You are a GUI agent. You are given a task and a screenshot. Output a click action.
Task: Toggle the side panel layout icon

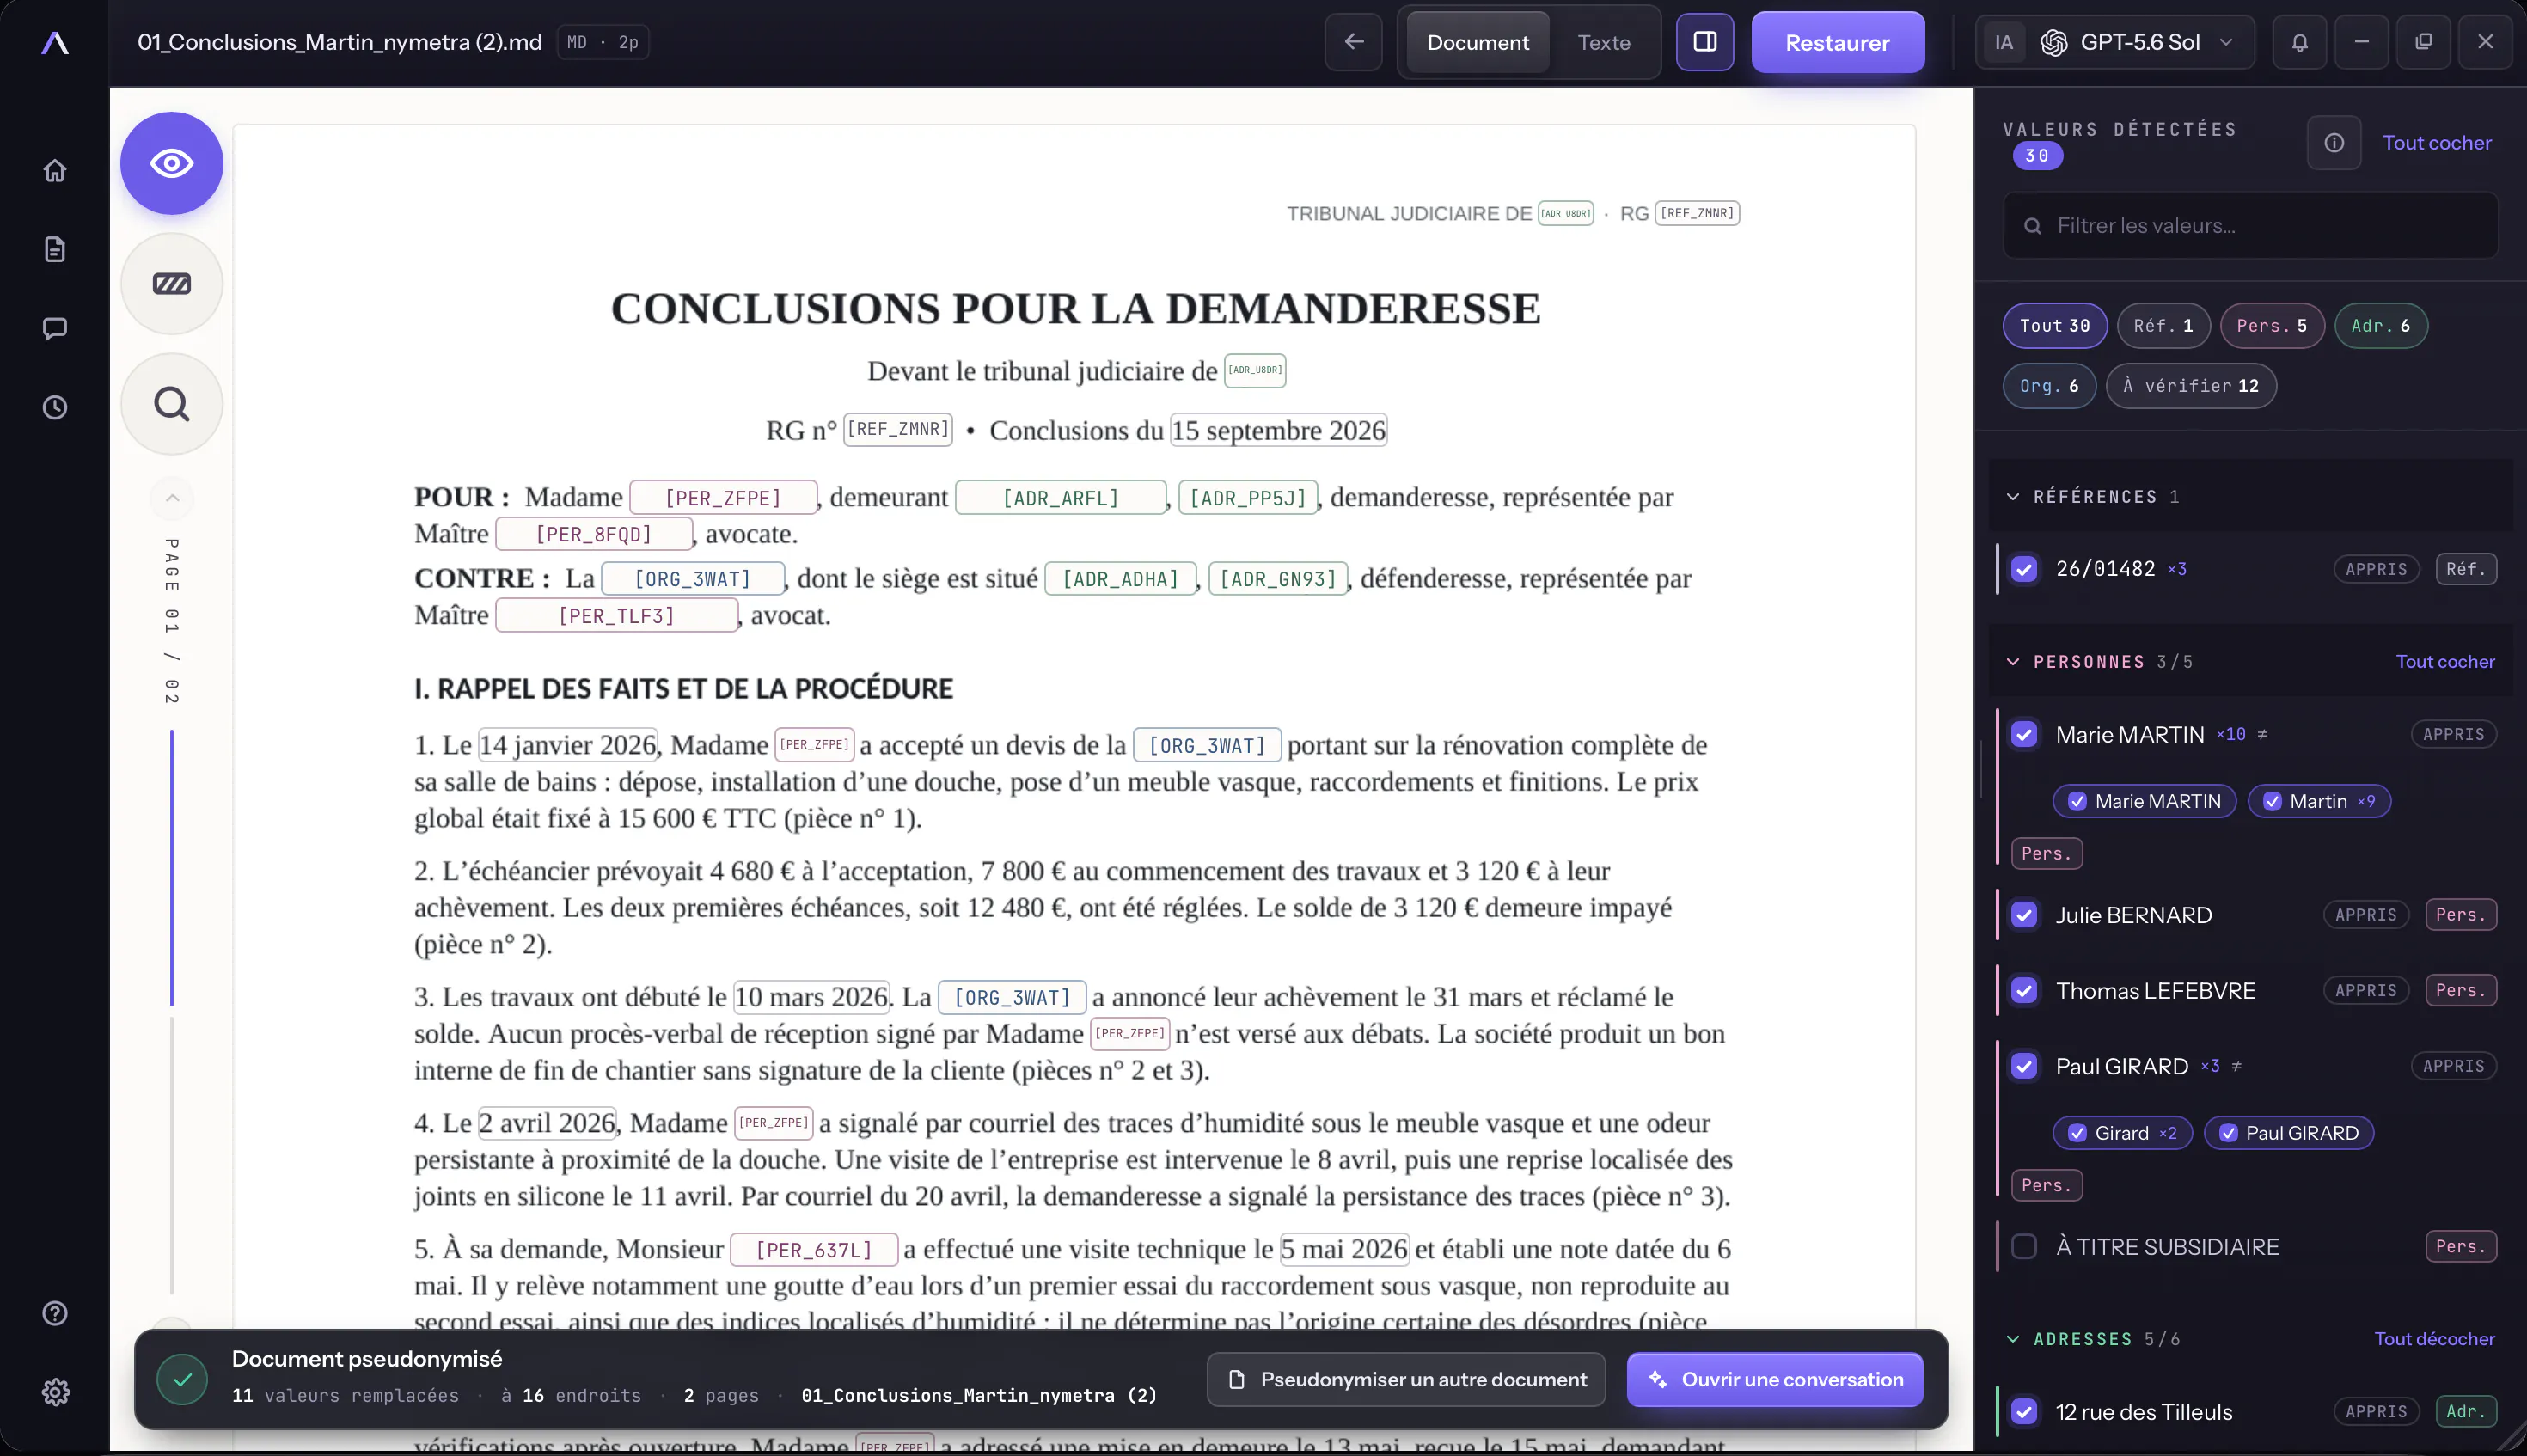tap(1705, 42)
